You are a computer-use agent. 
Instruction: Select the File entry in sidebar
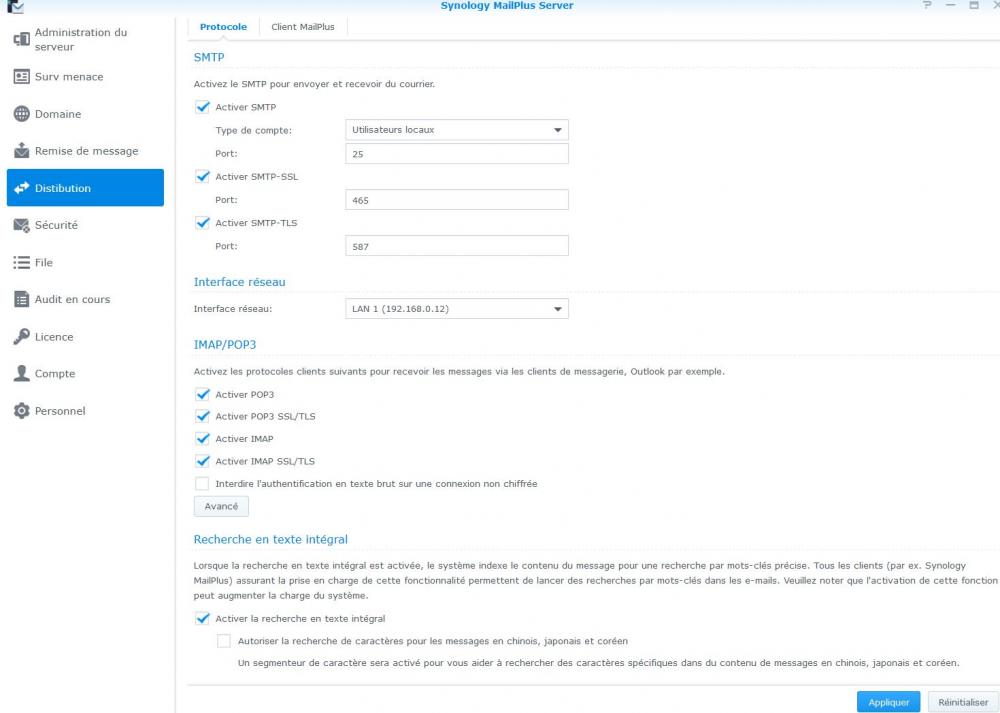point(85,262)
